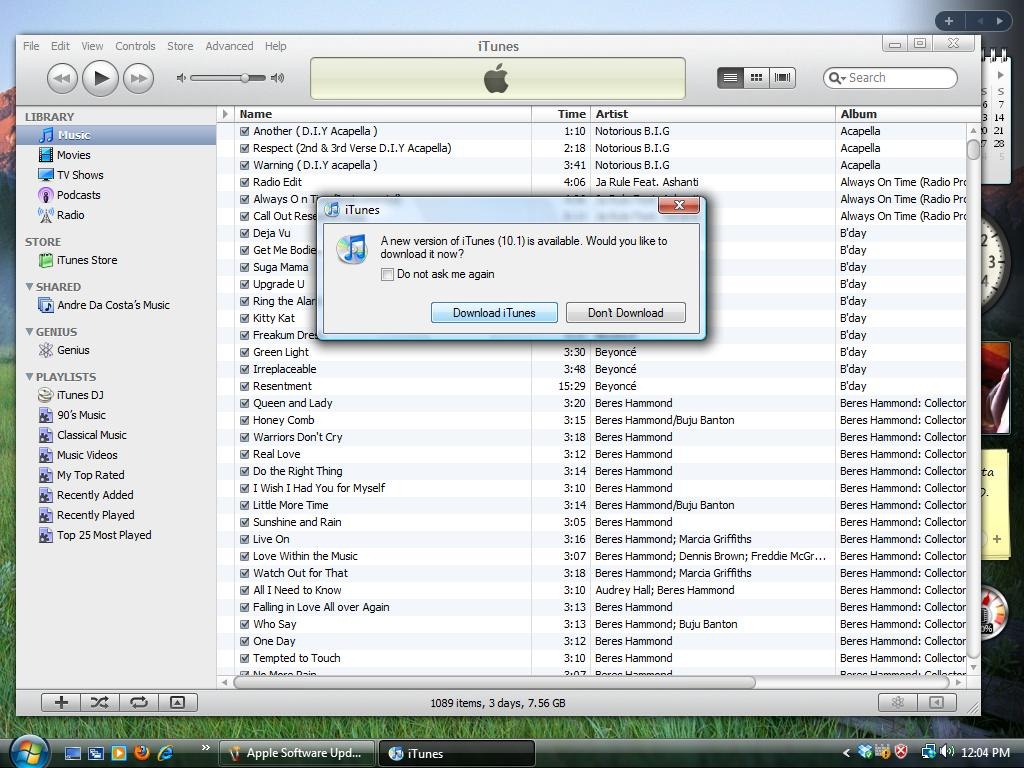
Task: Open the Edit menu
Action: click(60, 46)
